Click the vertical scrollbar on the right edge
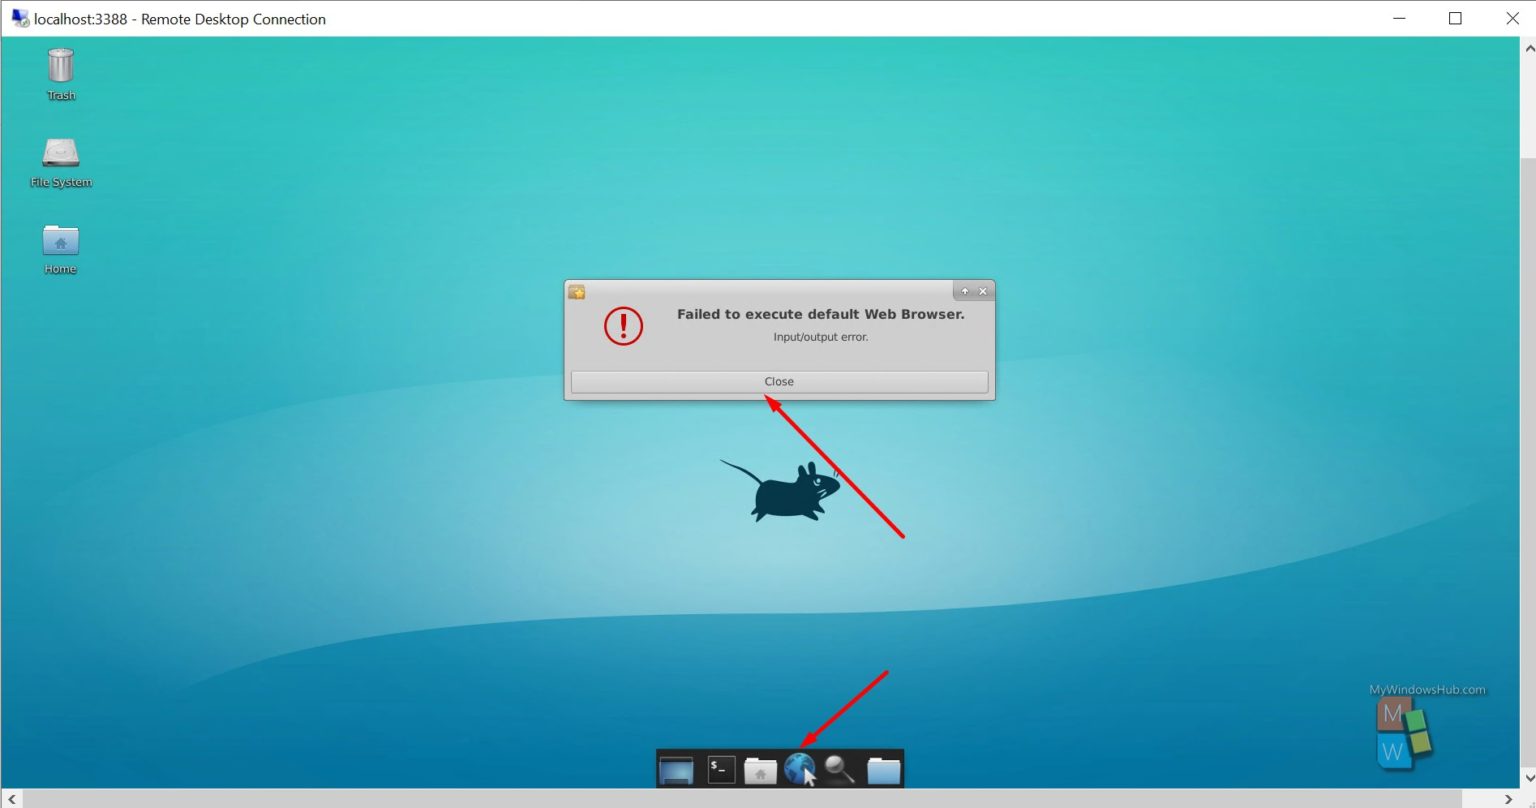The image size is (1536, 808). [x=1527, y=400]
